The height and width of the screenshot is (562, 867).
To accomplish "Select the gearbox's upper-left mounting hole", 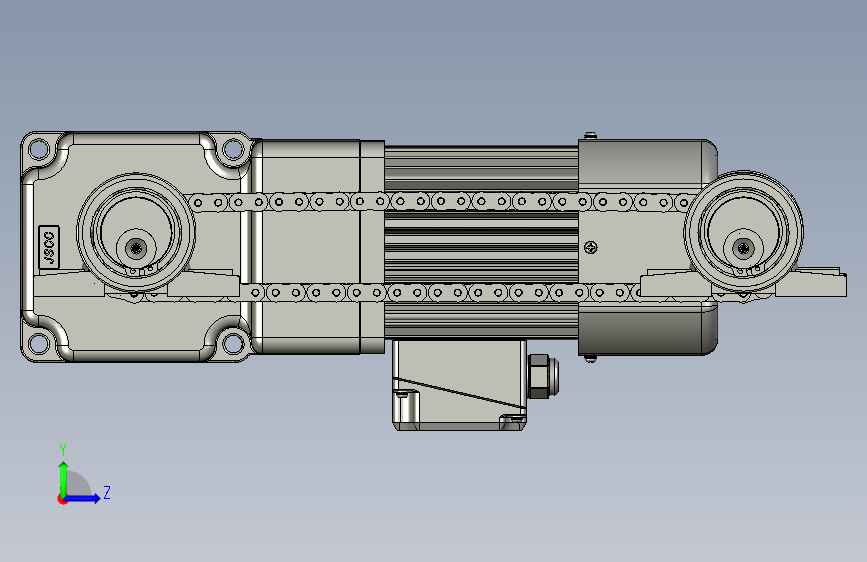I will 39,149.
